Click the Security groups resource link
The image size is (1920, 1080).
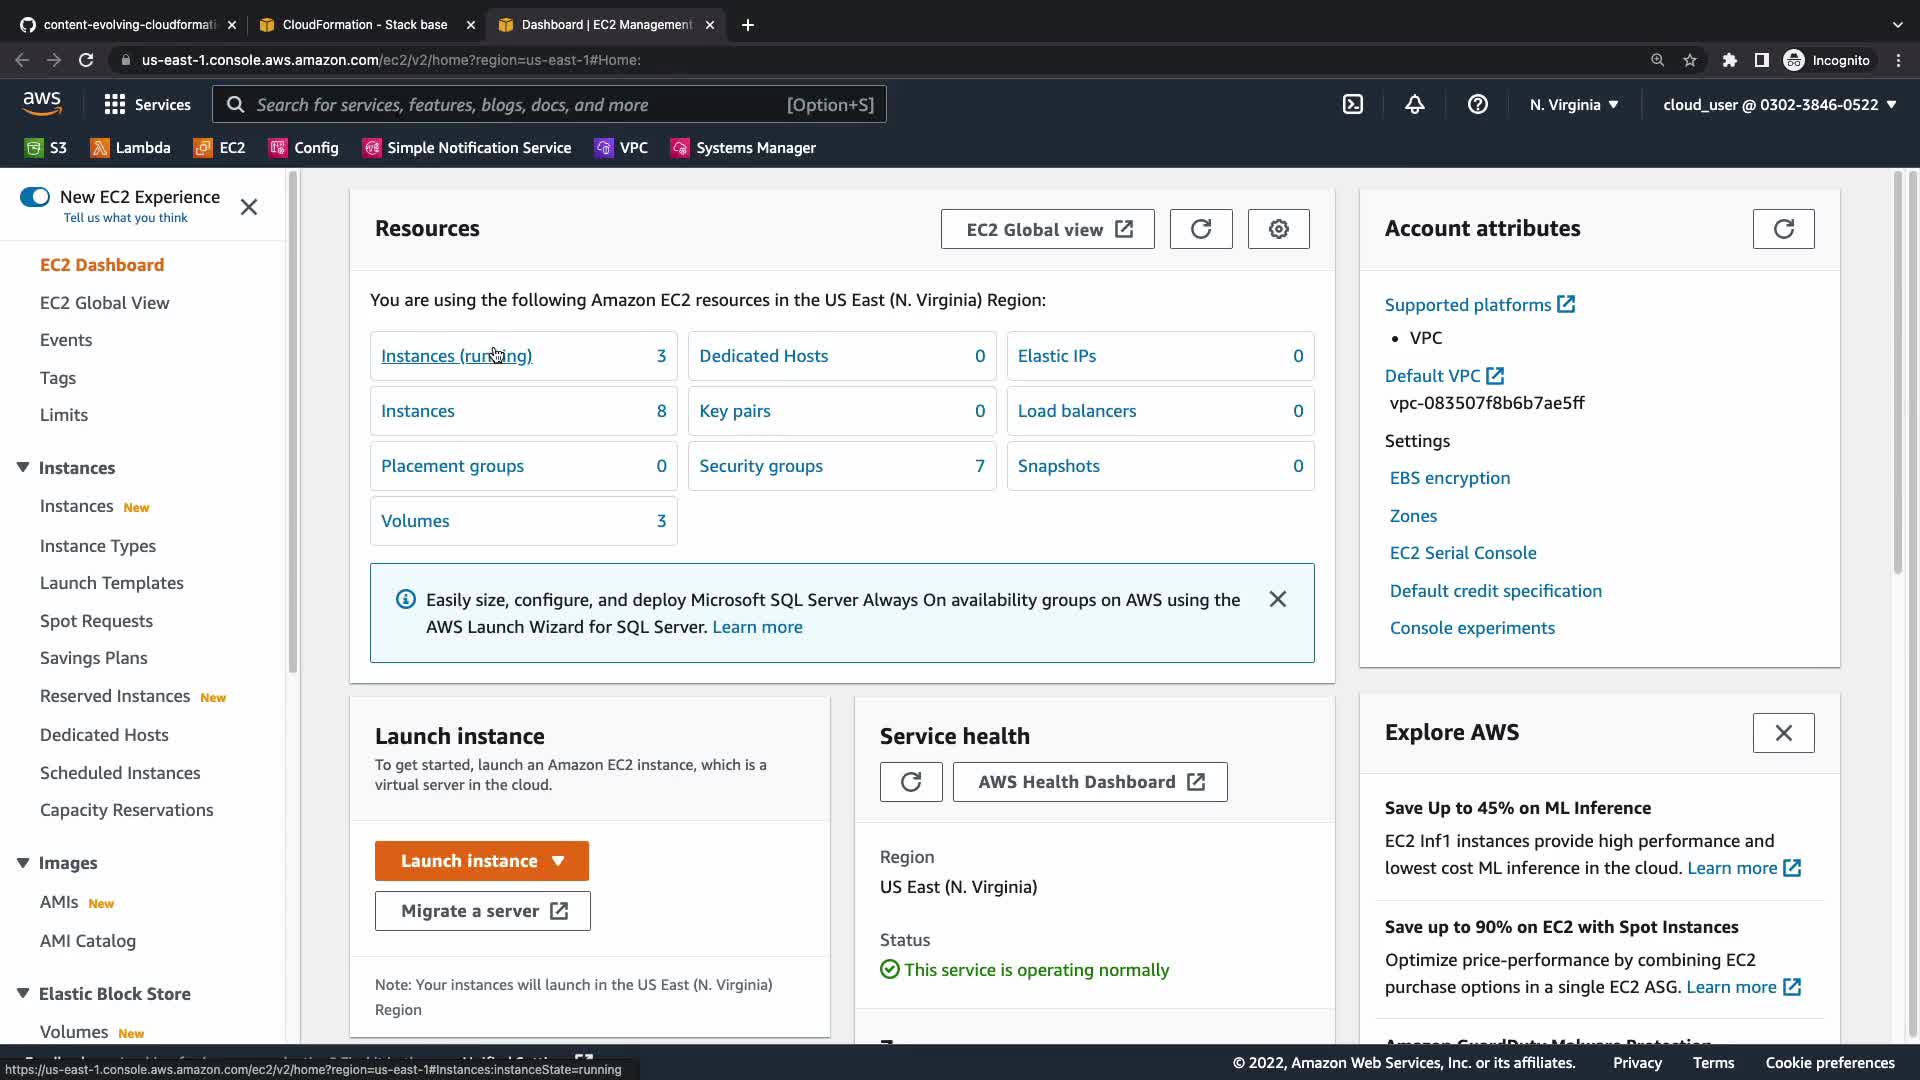pos(760,466)
